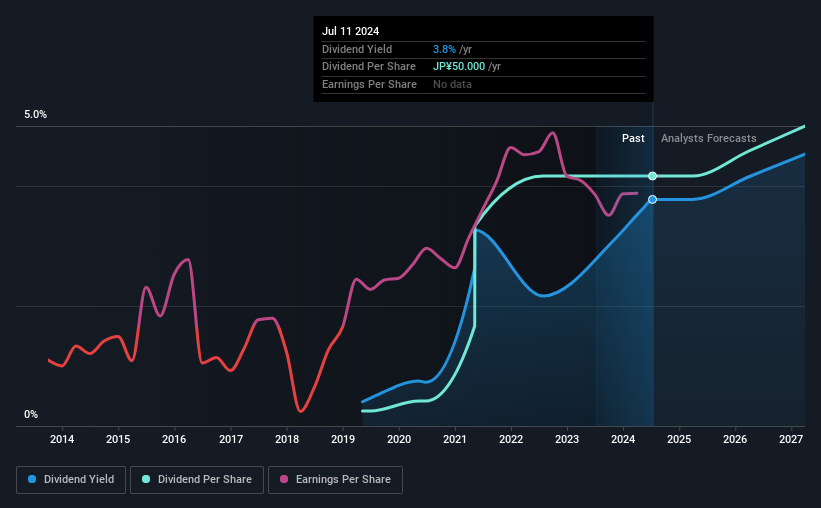This screenshot has height=508, width=821.
Task: Click the 2014 year axis label
Action: pos(62,439)
